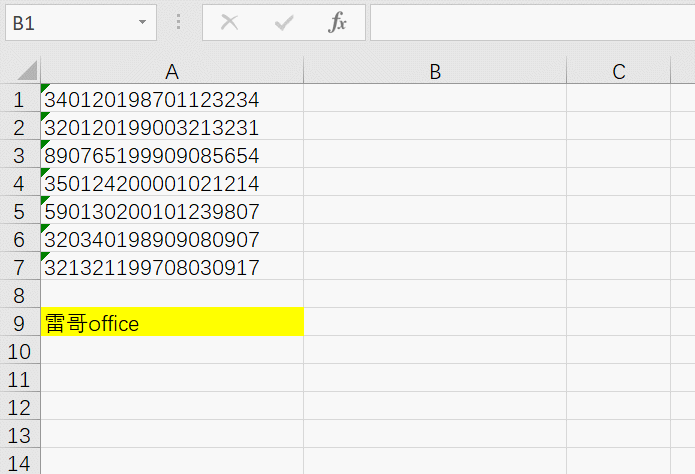Open the Name Box dropdown arrow
695x474 pixels.
[x=142, y=23]
